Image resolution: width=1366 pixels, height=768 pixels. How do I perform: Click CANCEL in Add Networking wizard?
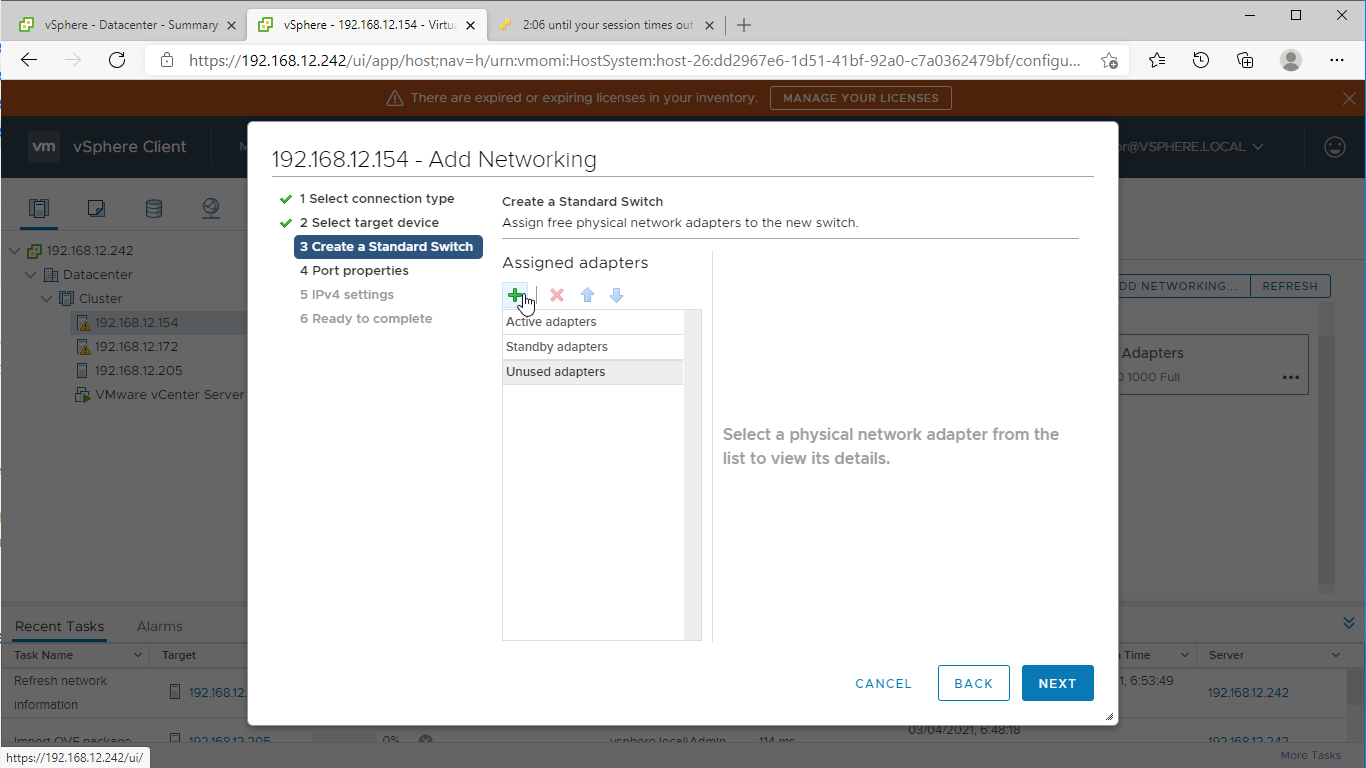(883, 683)
